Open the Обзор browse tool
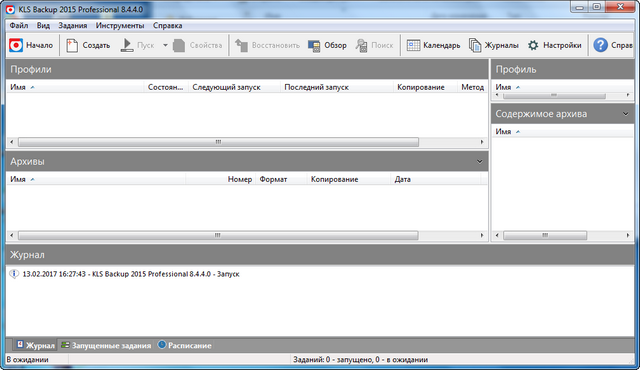640x370 pixels. 327,45
